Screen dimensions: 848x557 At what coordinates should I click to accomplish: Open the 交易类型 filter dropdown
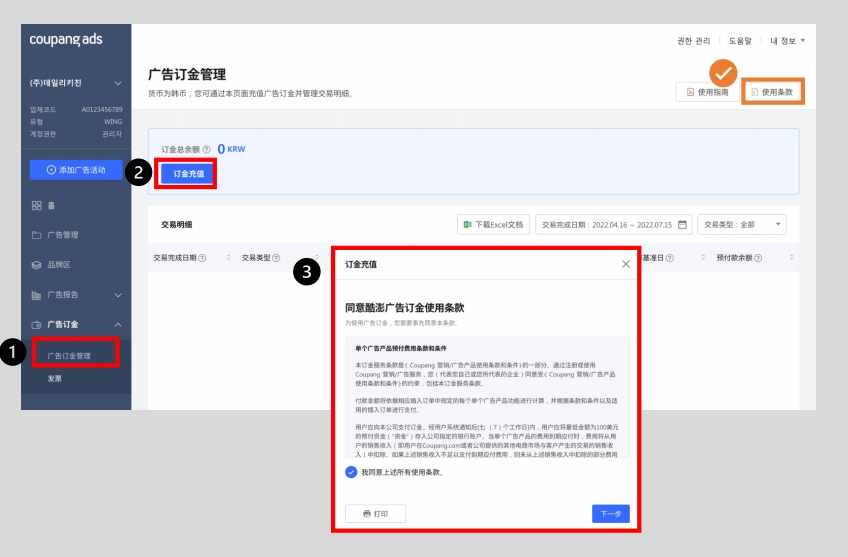click(742, 224)
